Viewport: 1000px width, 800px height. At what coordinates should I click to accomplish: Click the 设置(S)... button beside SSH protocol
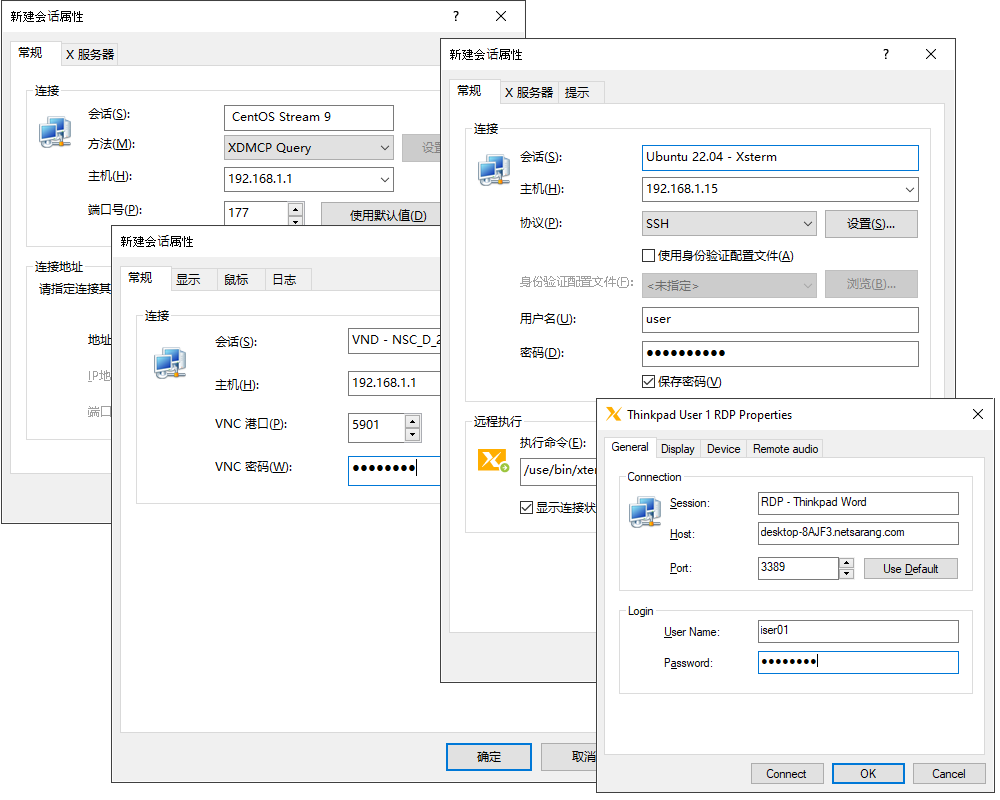click(x=871, y=224)
